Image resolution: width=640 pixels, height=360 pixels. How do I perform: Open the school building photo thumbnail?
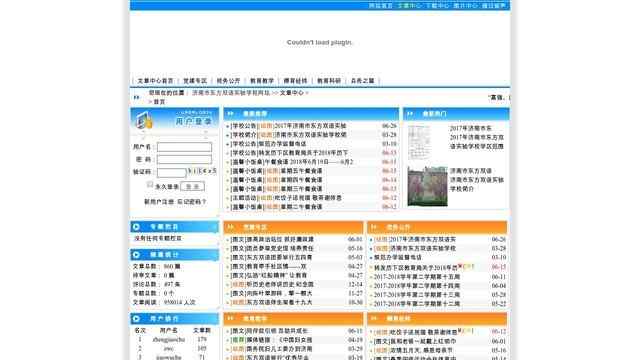(427, 186)
